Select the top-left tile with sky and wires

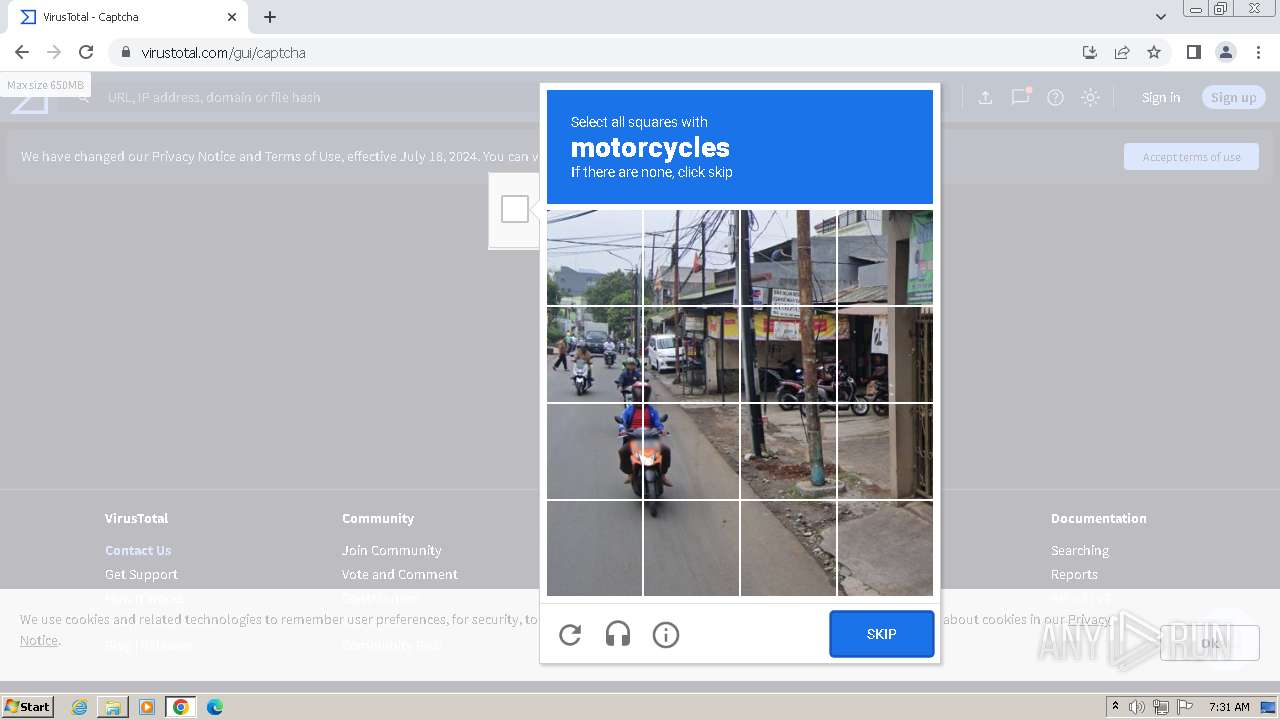[x=594, y=257]
